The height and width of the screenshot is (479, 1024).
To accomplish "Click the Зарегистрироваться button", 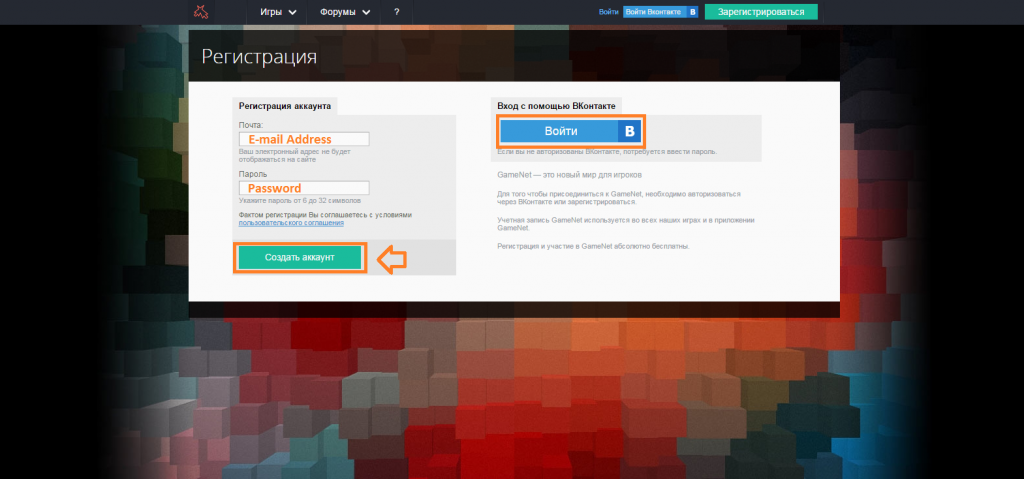I will pos(761,12).
